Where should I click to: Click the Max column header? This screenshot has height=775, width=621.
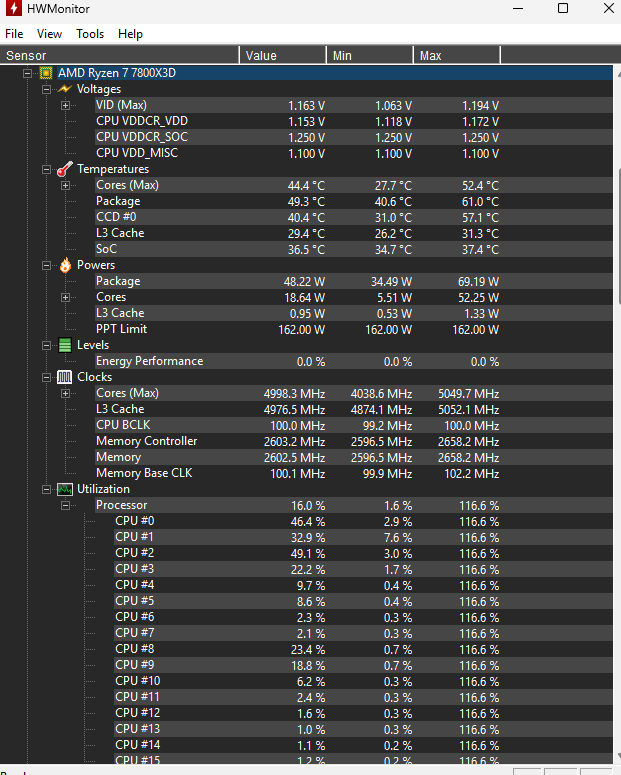tap(457, 55)
